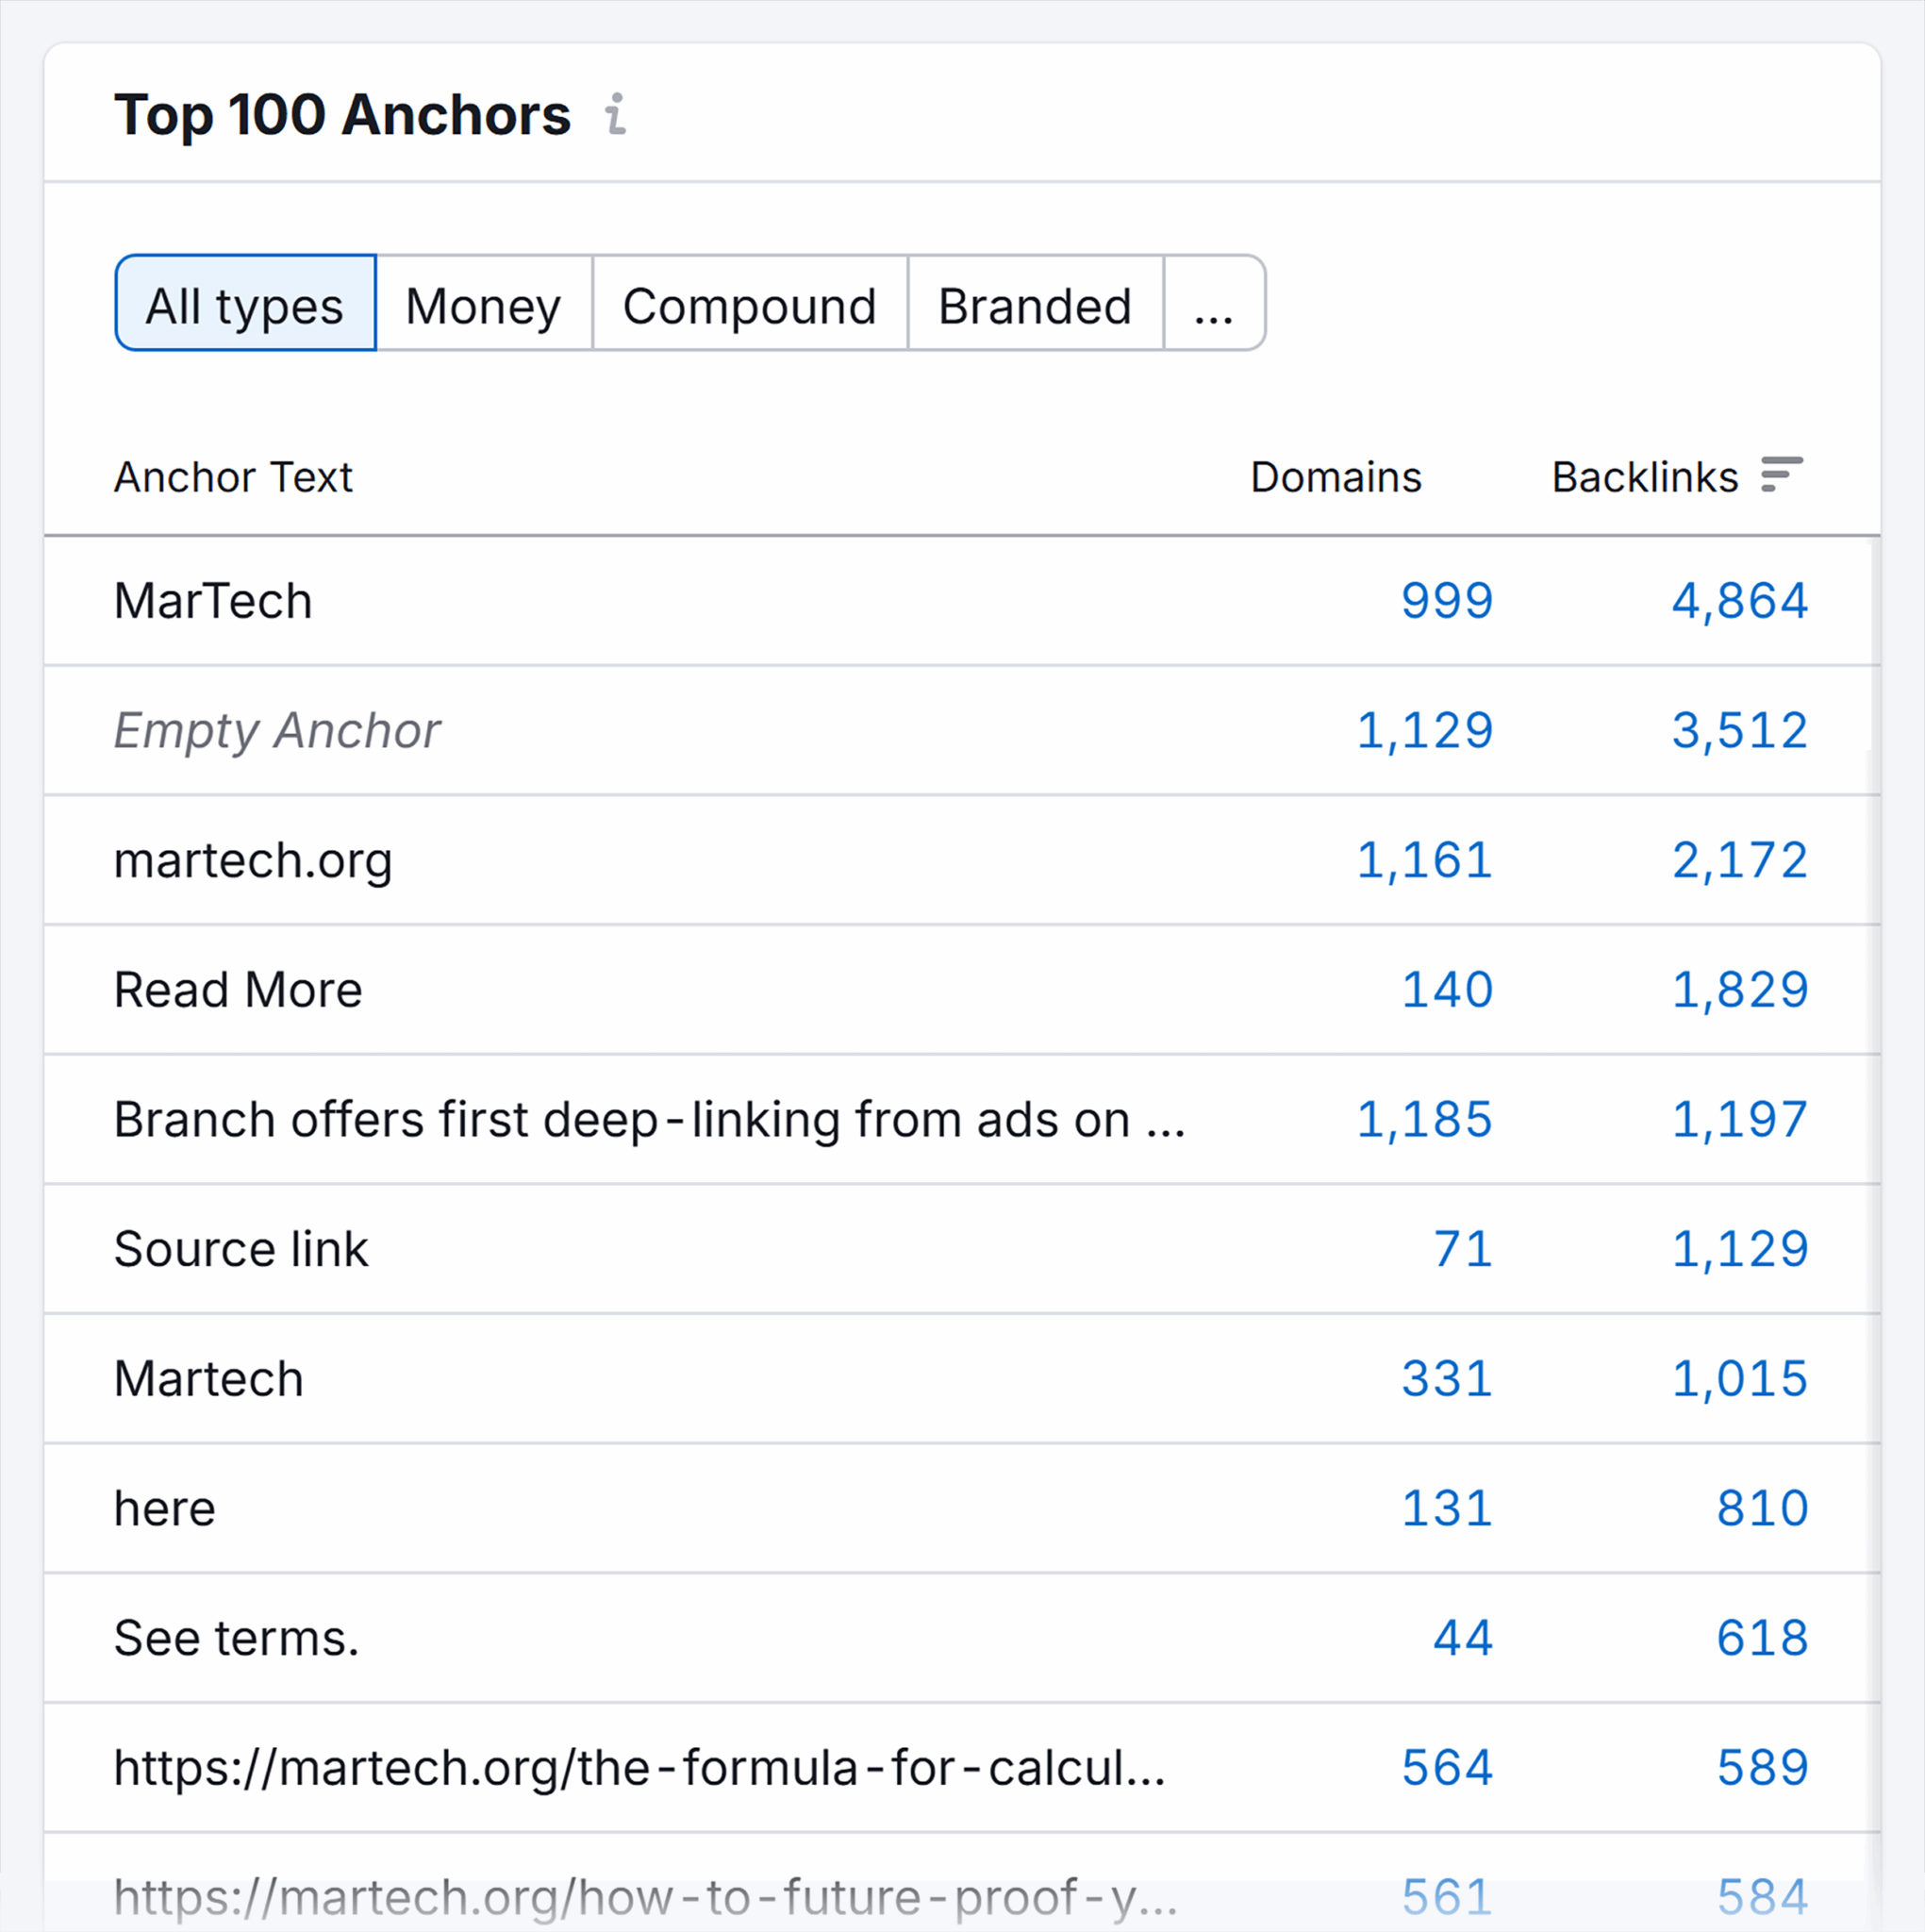Open the Compound anchors filter
Viewport: 1925px width, 1932px height.
[750, 306]
